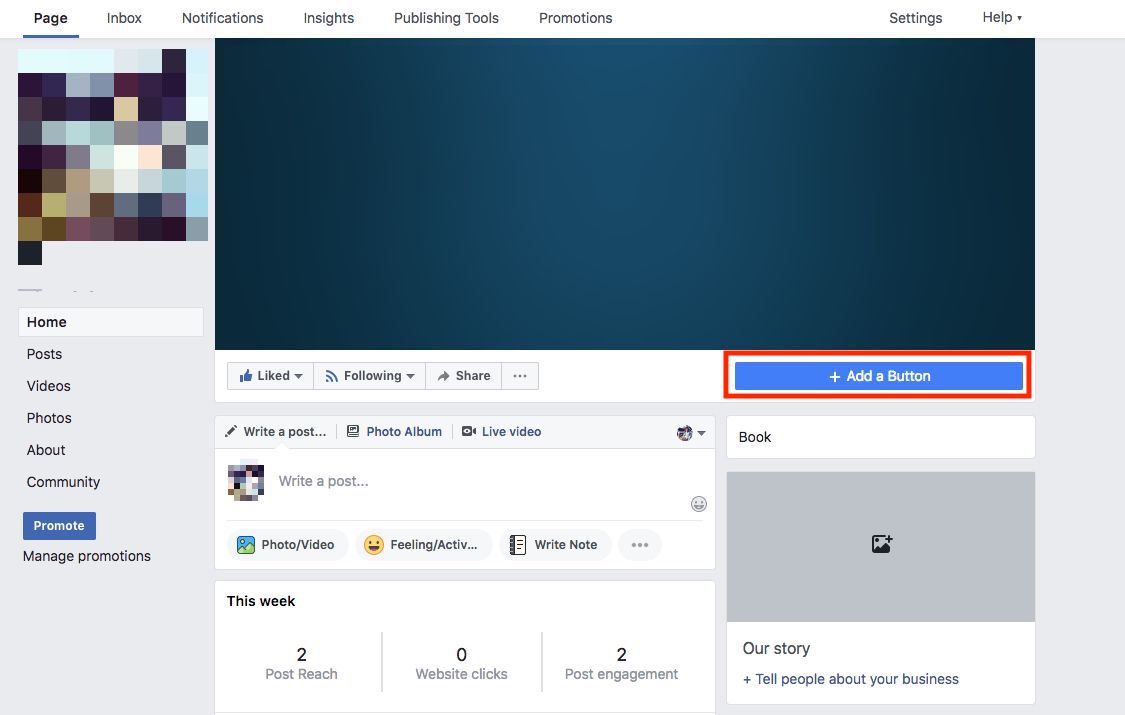View the Insights tab
Screen dimensions: 1125x715
tap(329, 18)
